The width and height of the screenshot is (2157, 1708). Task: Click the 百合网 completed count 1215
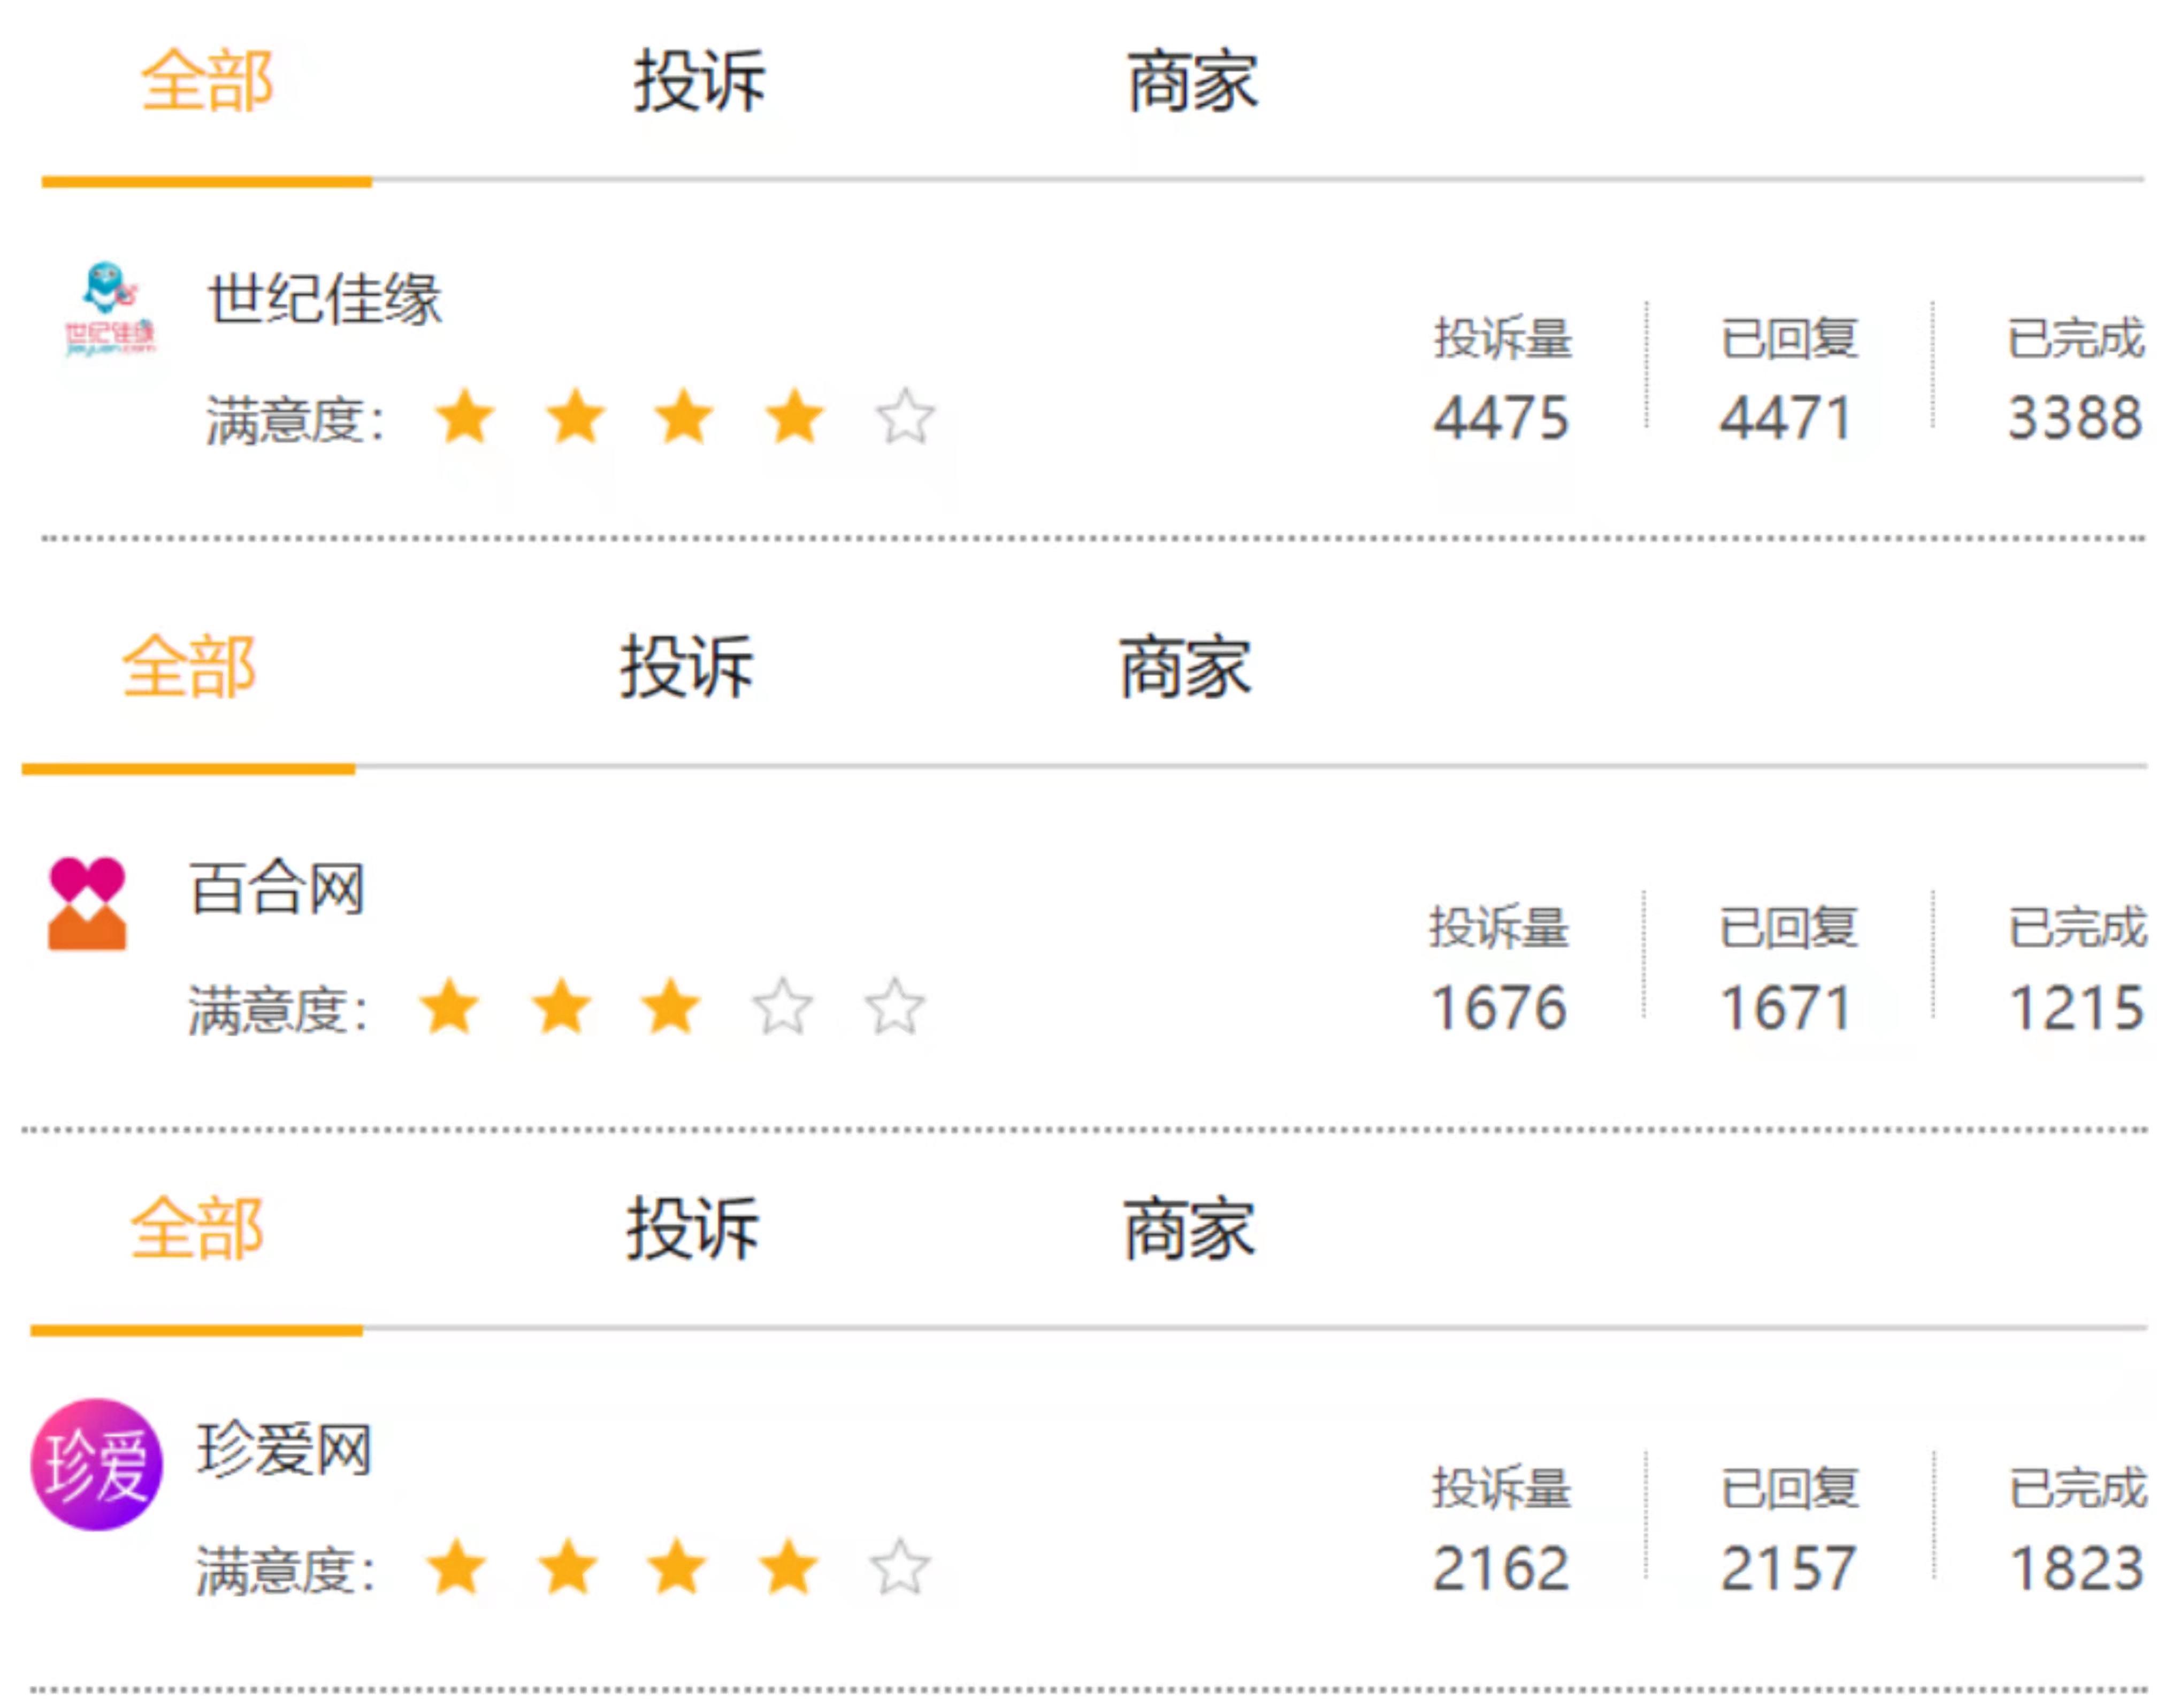2076,1007
